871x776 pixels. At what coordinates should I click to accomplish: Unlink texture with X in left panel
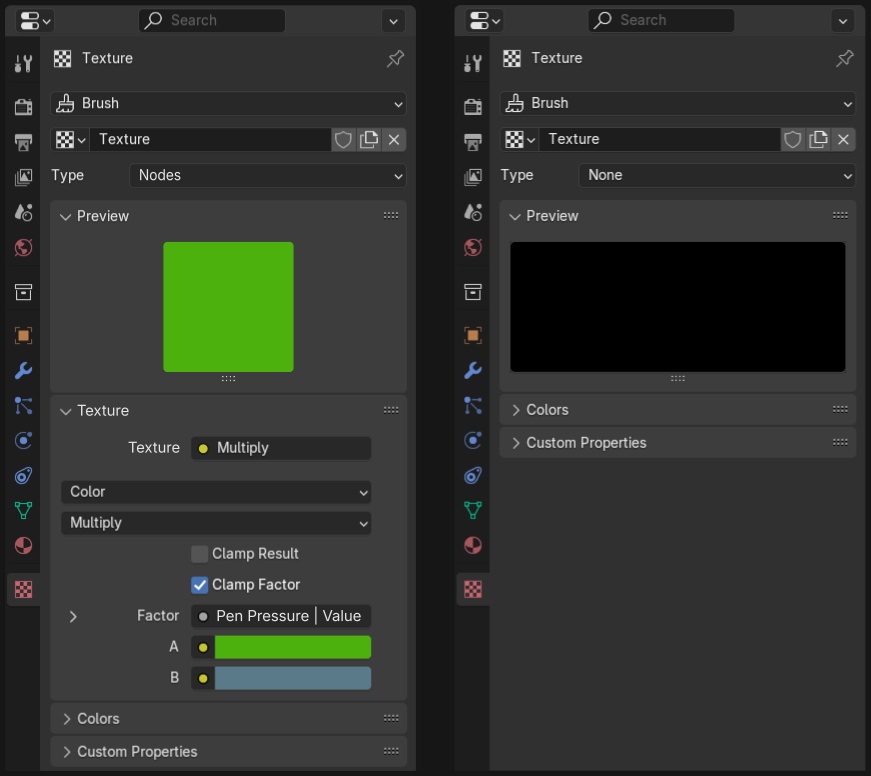394,139
